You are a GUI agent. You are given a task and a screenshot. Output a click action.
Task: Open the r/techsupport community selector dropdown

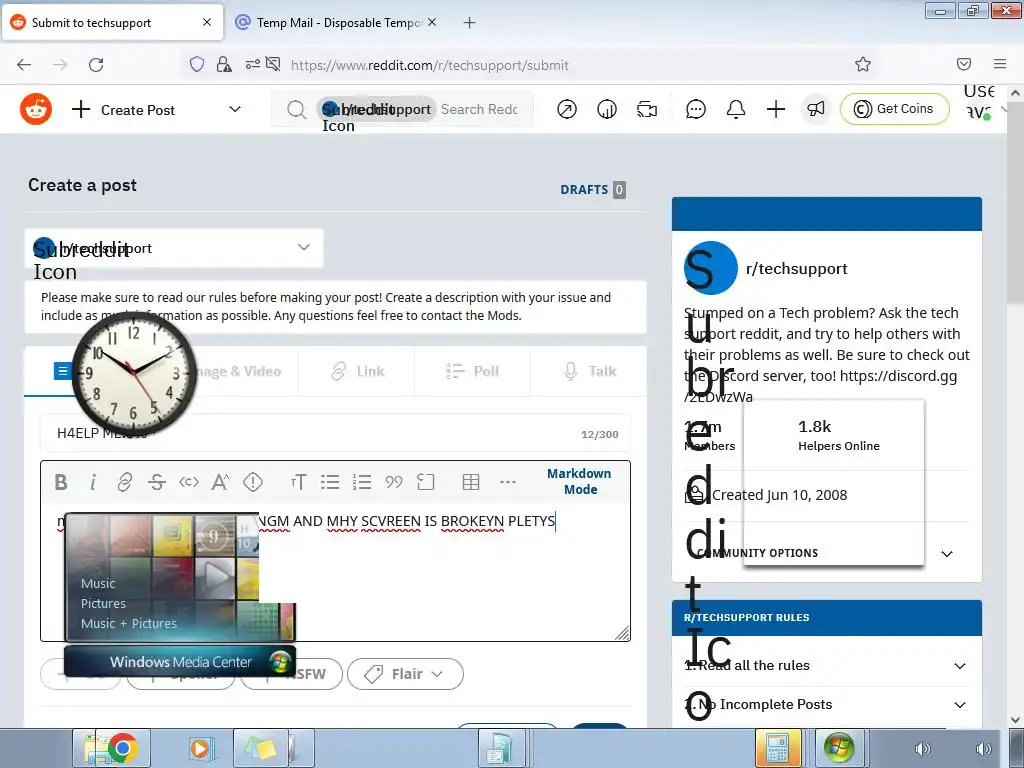point(174,248)
